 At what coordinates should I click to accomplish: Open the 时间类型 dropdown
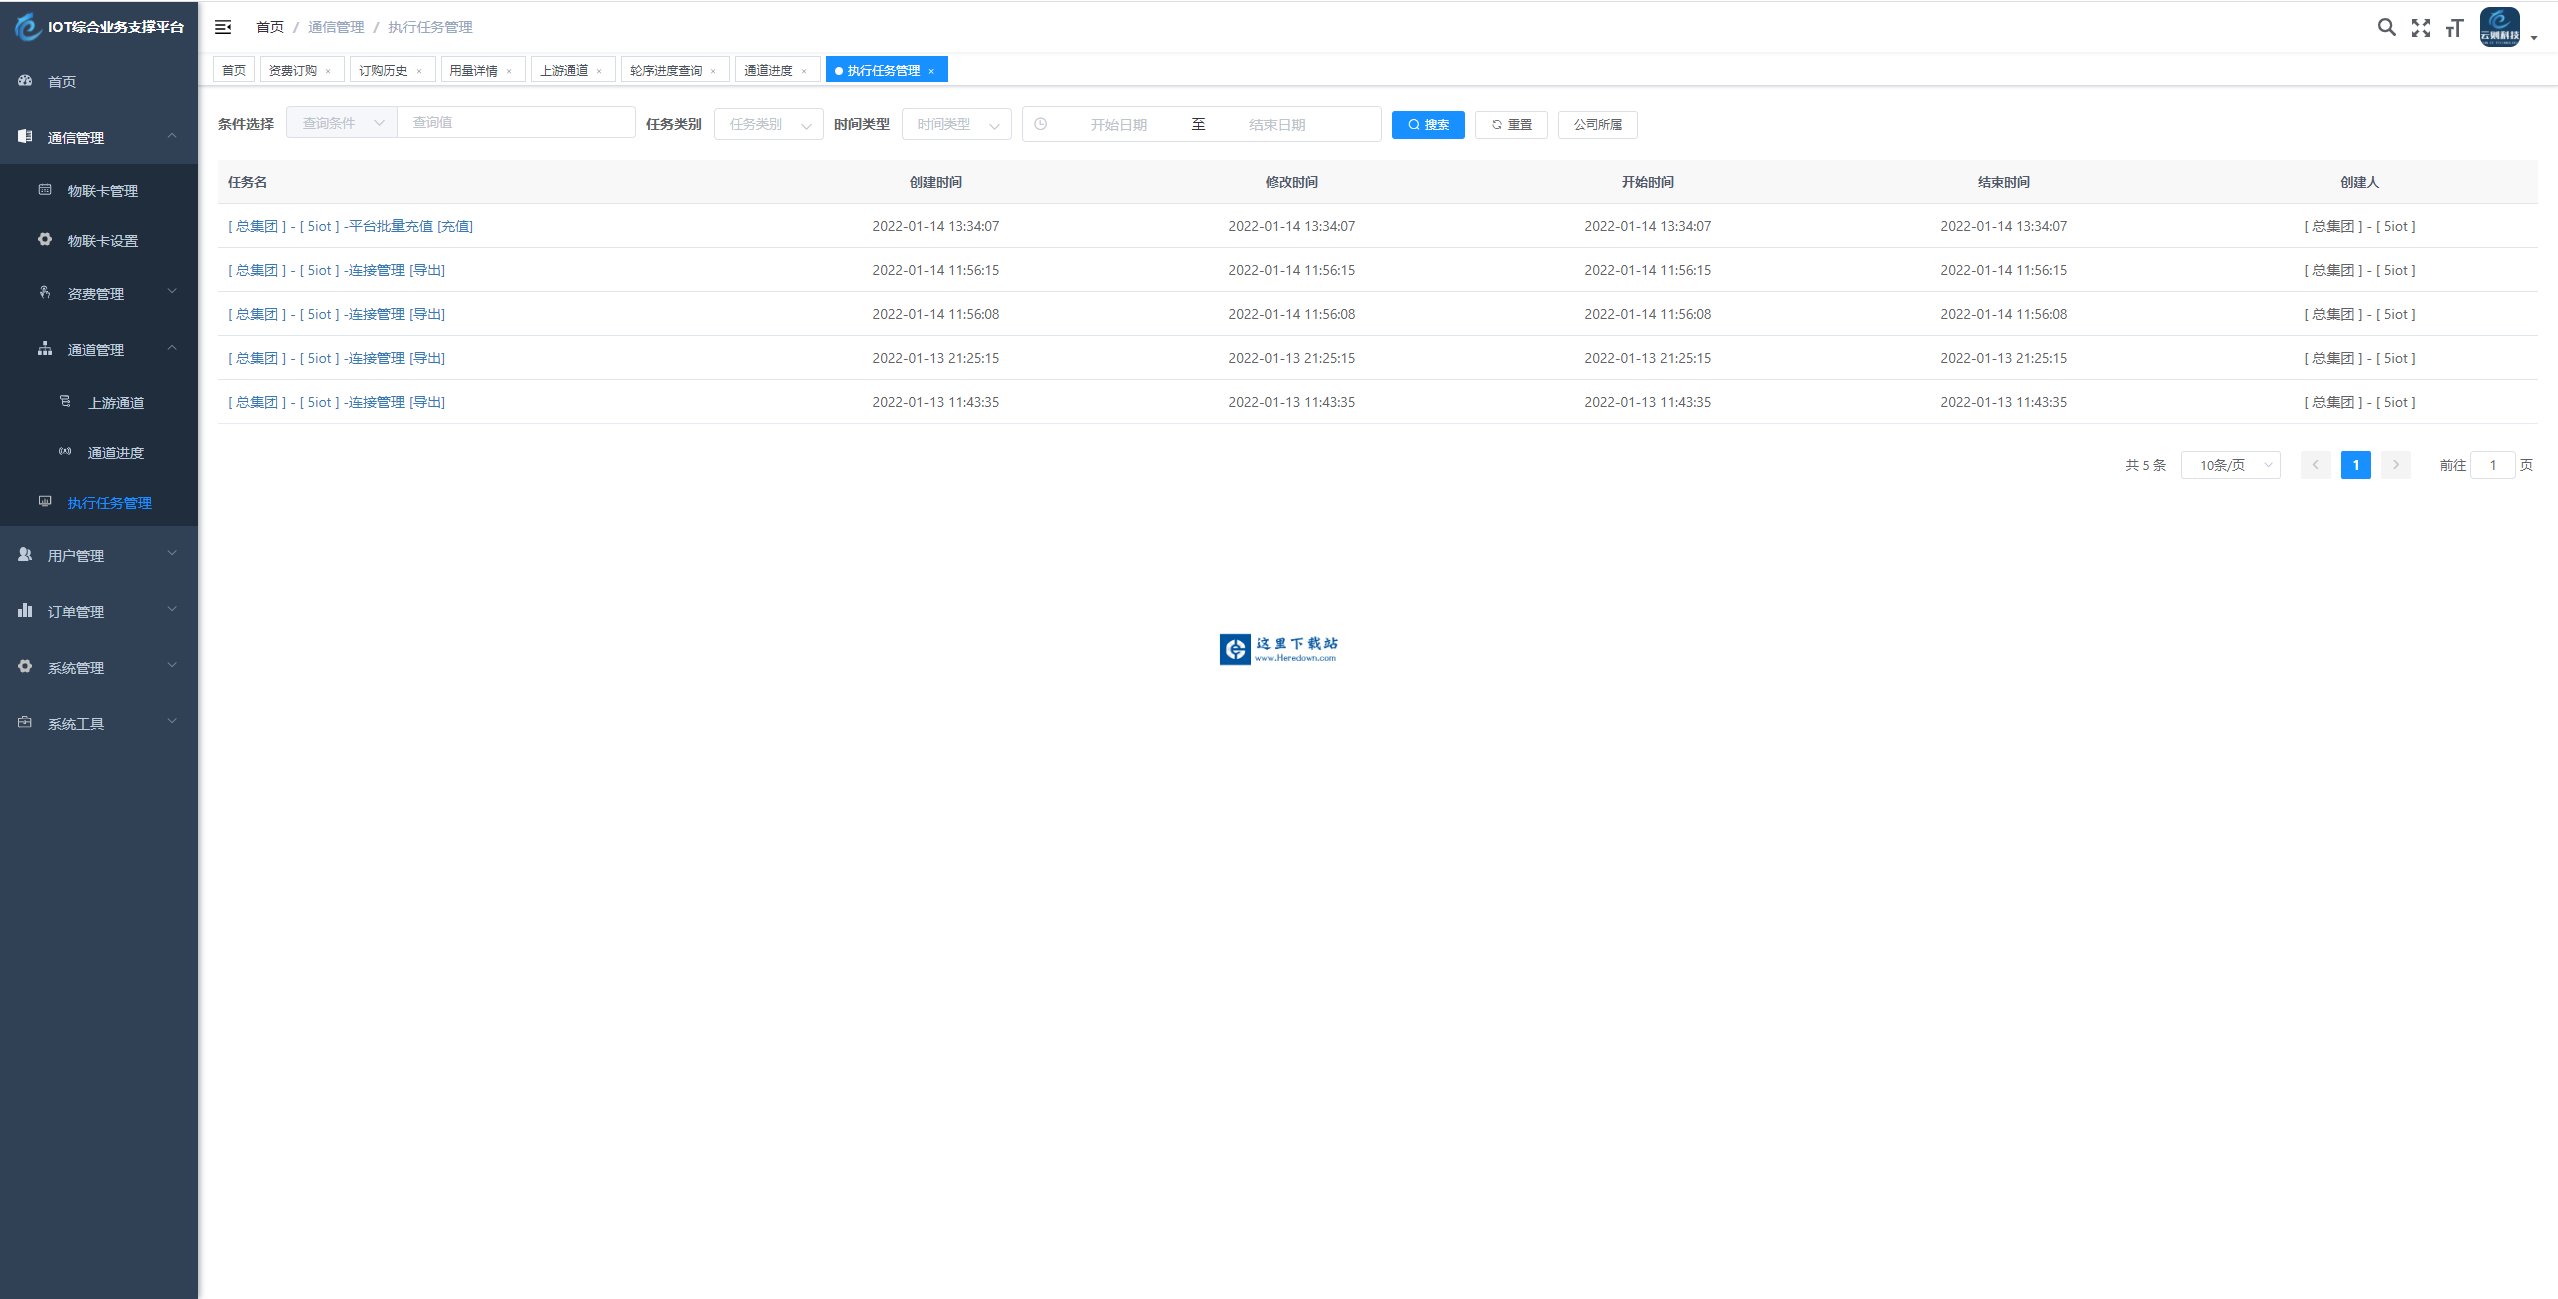[956, 124]
